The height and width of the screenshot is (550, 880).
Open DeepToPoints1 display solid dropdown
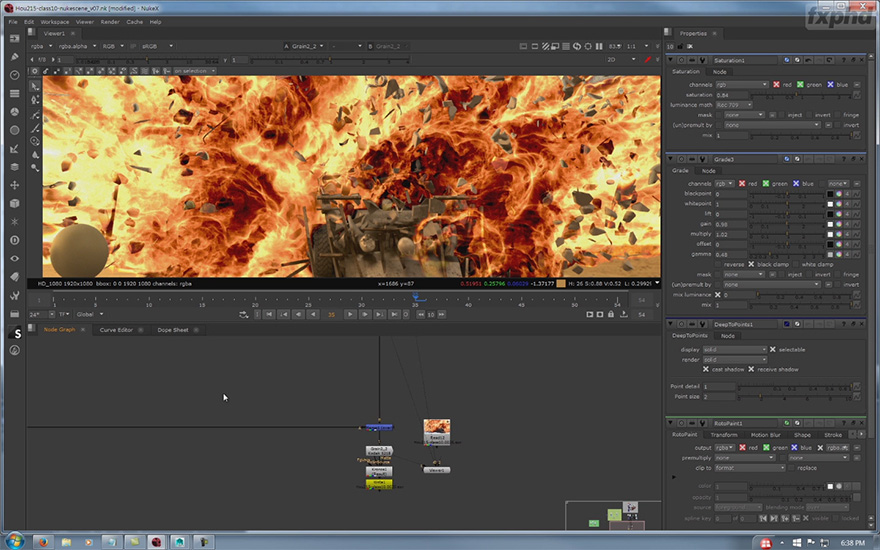point(735,350)
